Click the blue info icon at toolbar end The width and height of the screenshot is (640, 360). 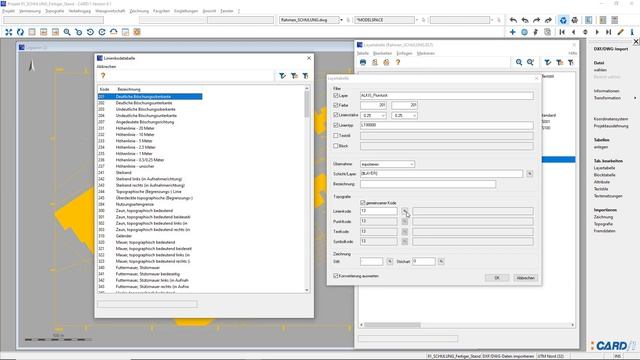coord(632,32)
